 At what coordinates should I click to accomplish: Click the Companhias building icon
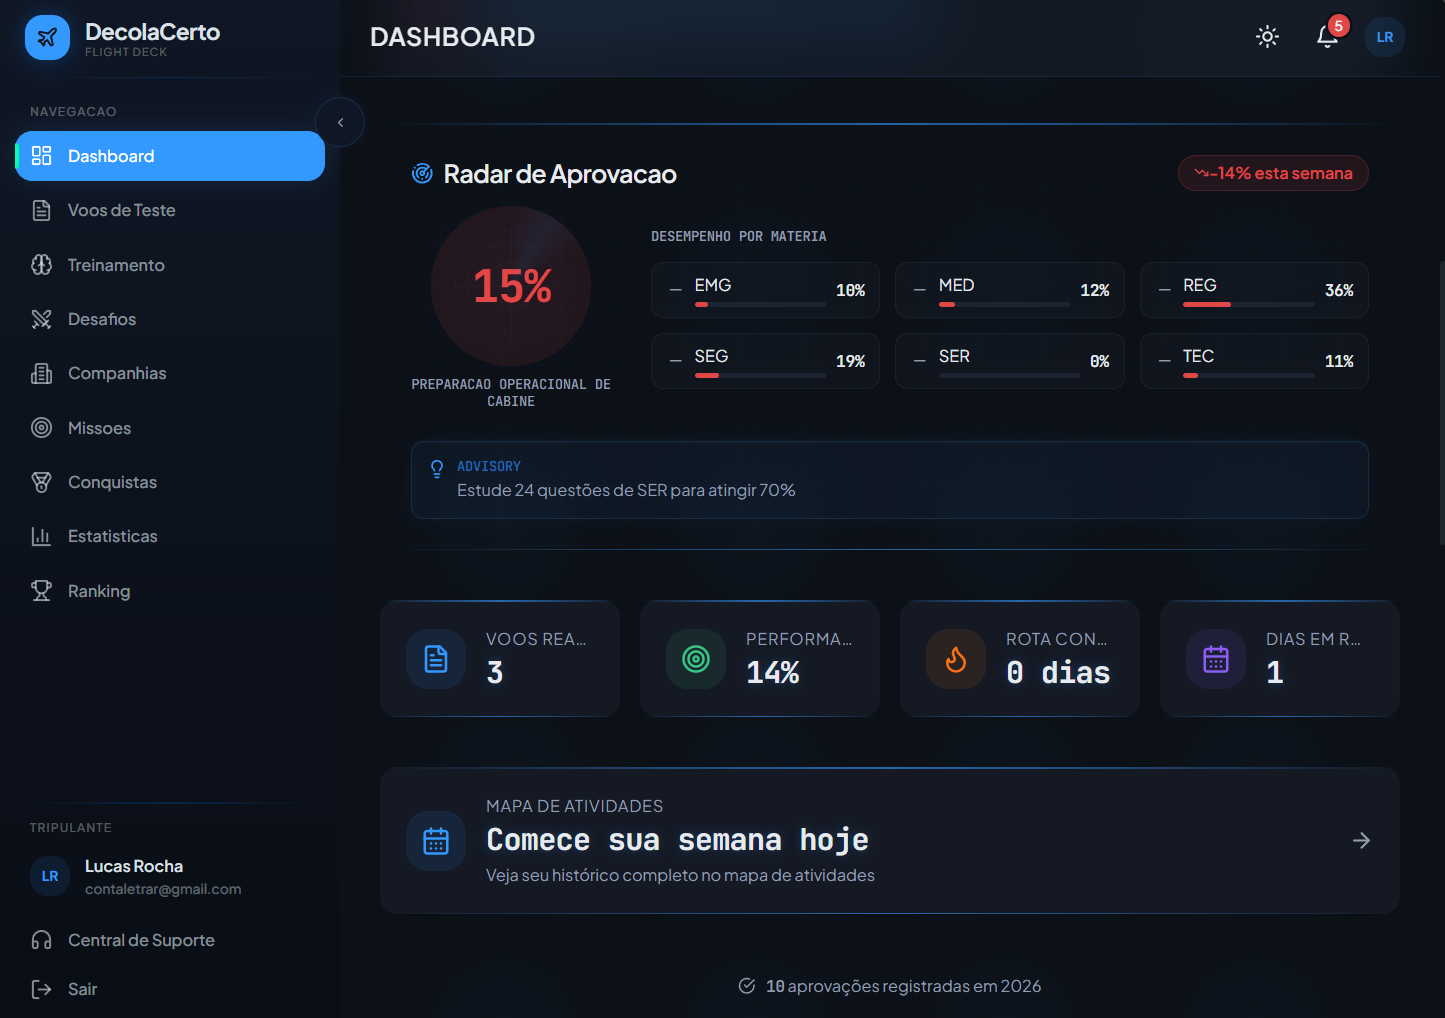41,373
